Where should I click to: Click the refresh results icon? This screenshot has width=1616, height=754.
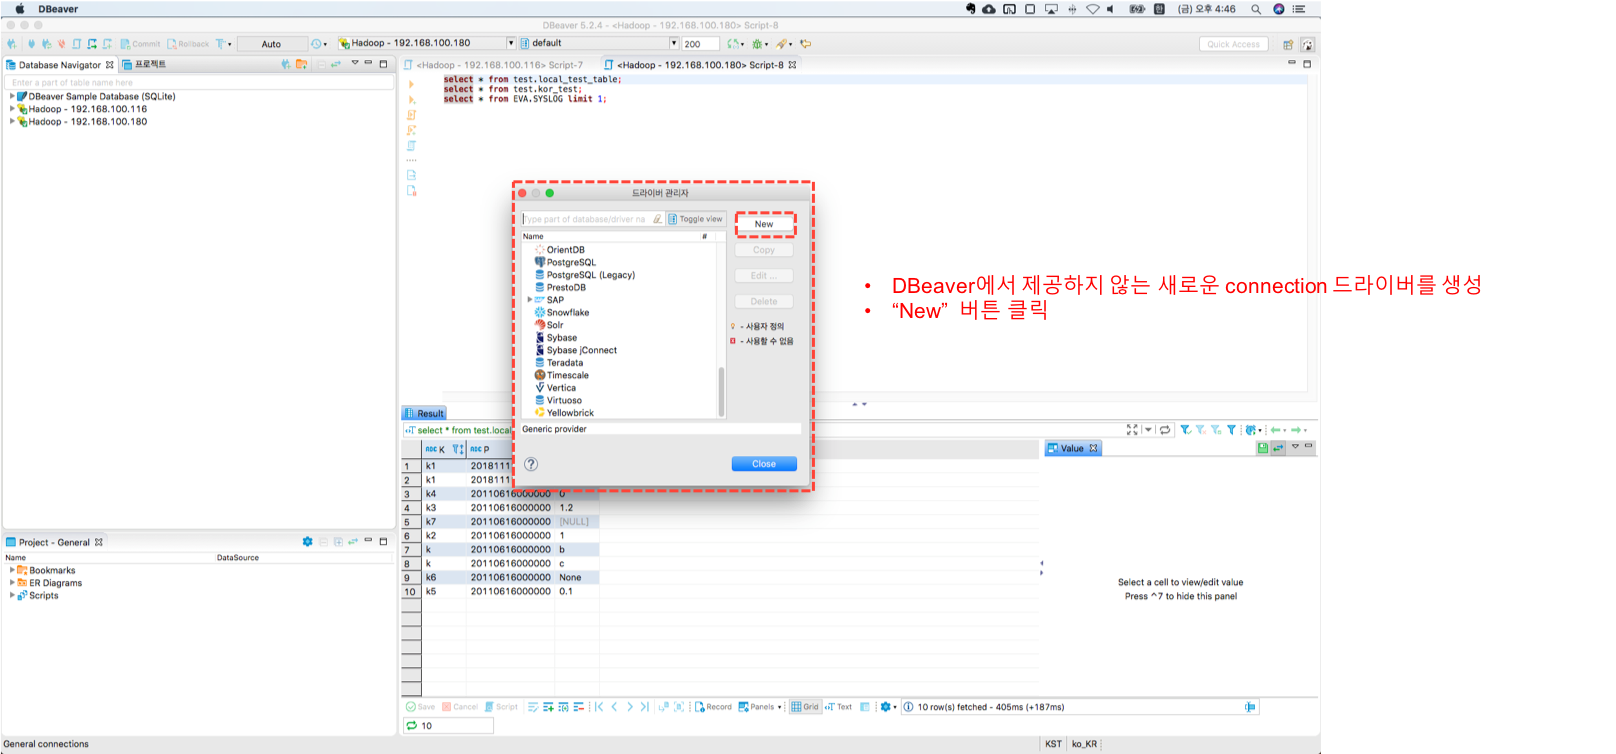[1165, 430]
